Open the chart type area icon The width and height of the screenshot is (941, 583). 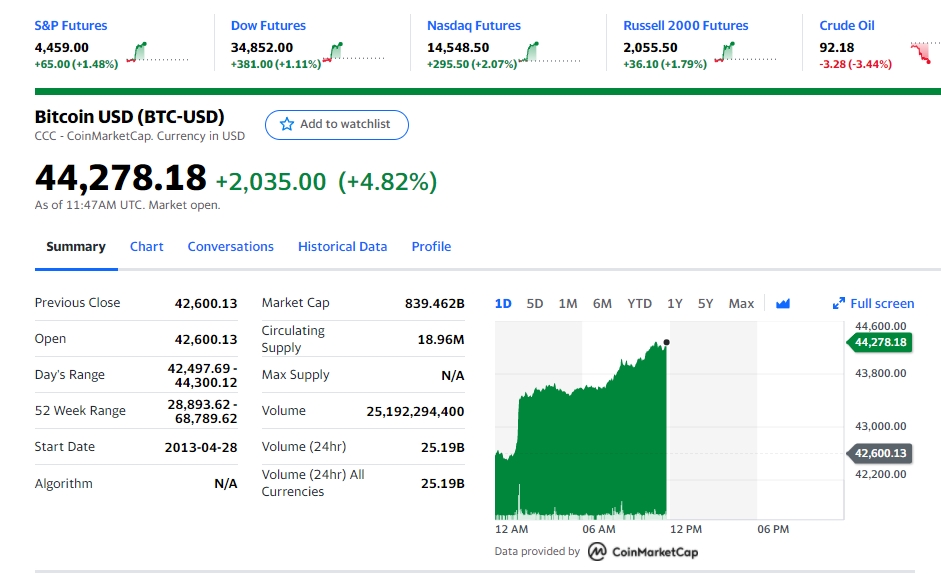(783, 304)
